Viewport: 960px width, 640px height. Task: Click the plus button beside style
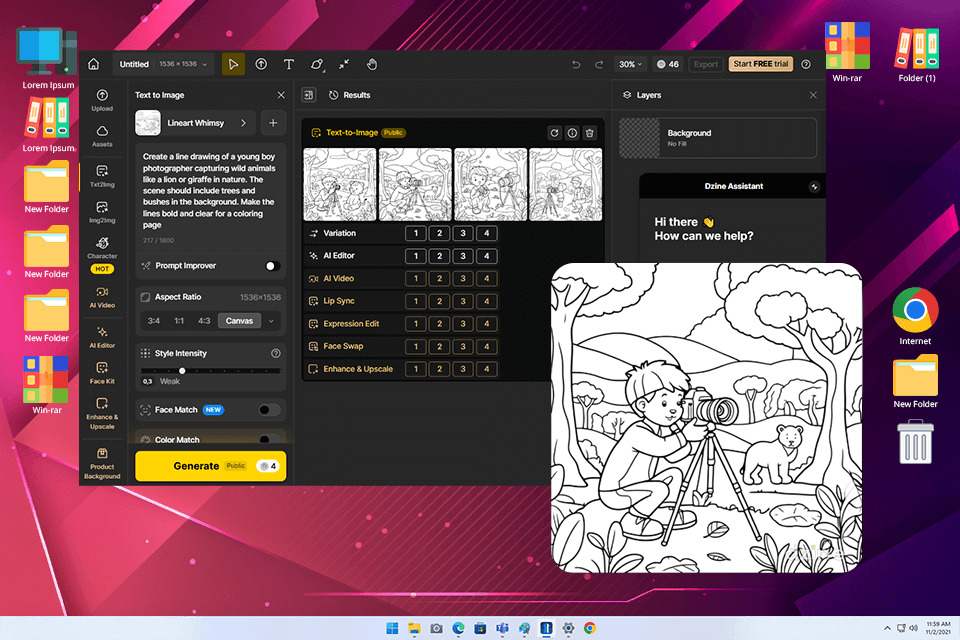pos(273,123)
